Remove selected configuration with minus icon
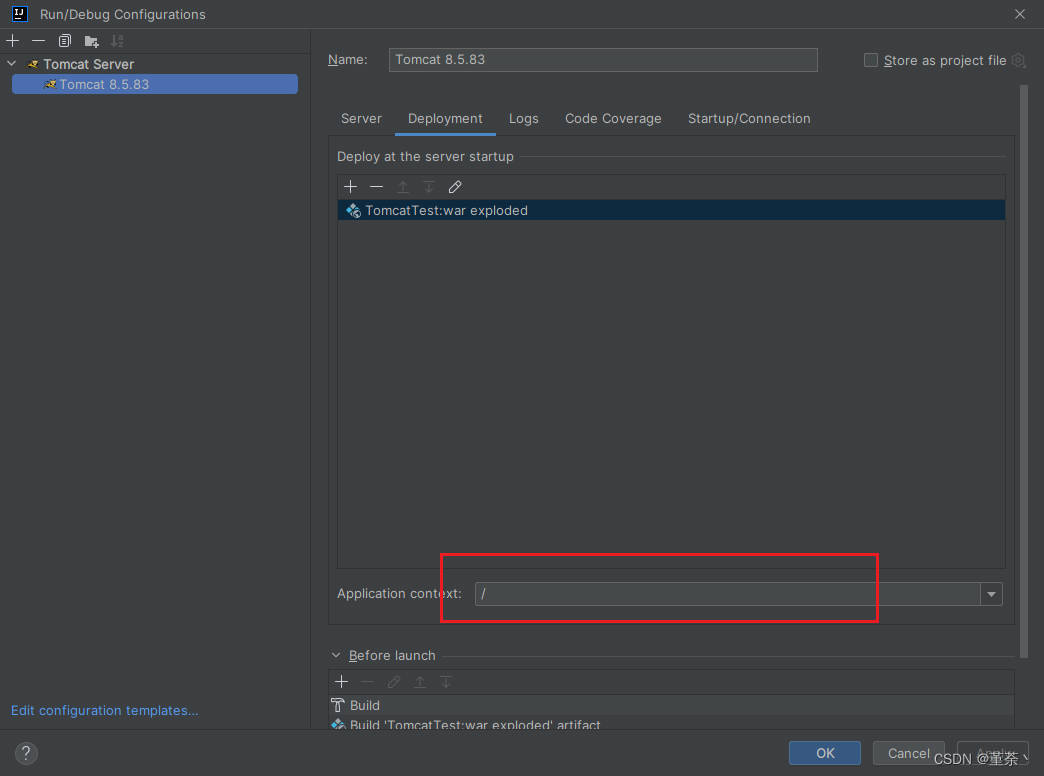This screenshot has width=1044, height=776. pos(39,41)
